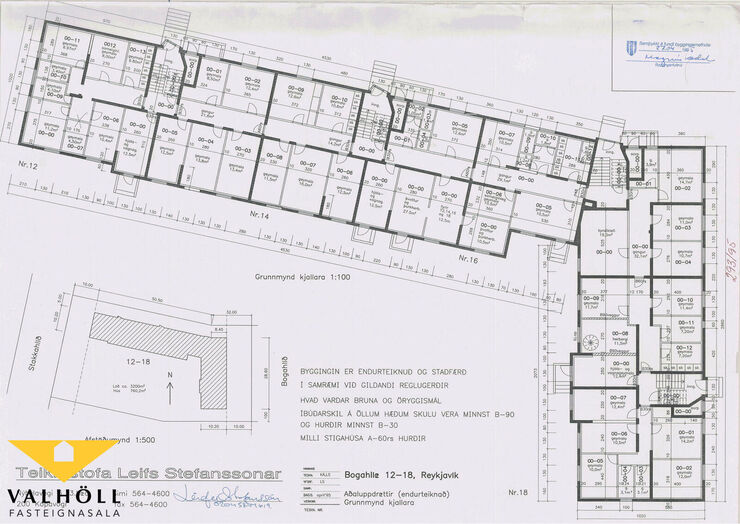Click the north arrow on the site plan
Viewport: 740px width, 524px height.
click(170, 388)
